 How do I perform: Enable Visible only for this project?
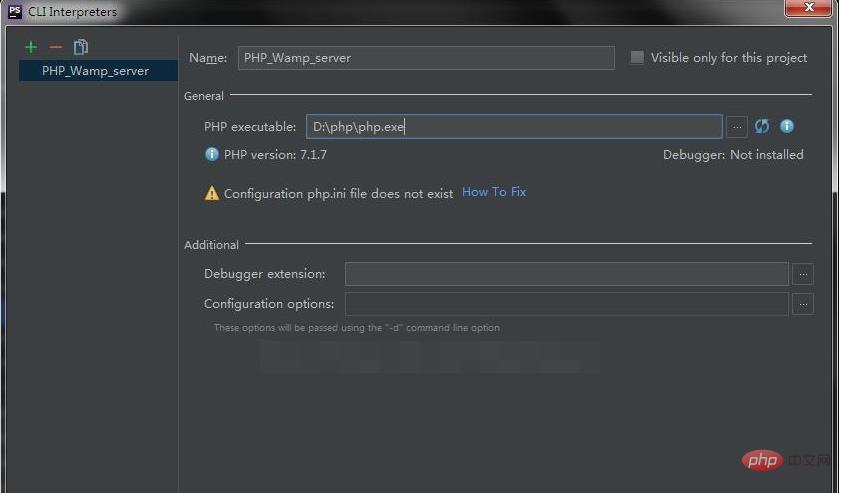pyautogui.click(x=637, y=58)
